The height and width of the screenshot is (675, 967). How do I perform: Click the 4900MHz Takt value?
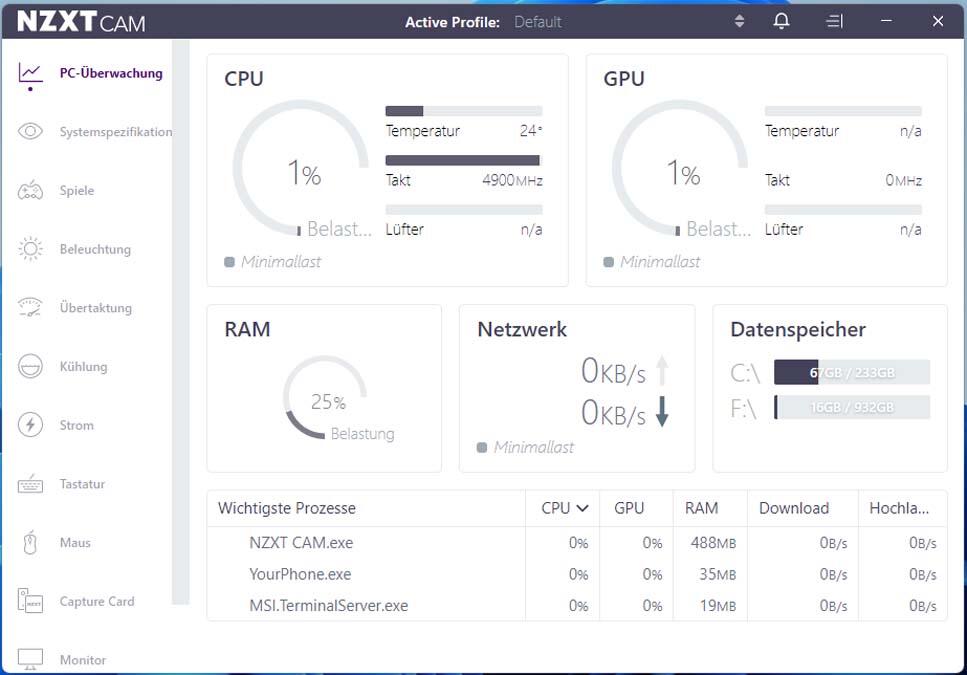512,180
